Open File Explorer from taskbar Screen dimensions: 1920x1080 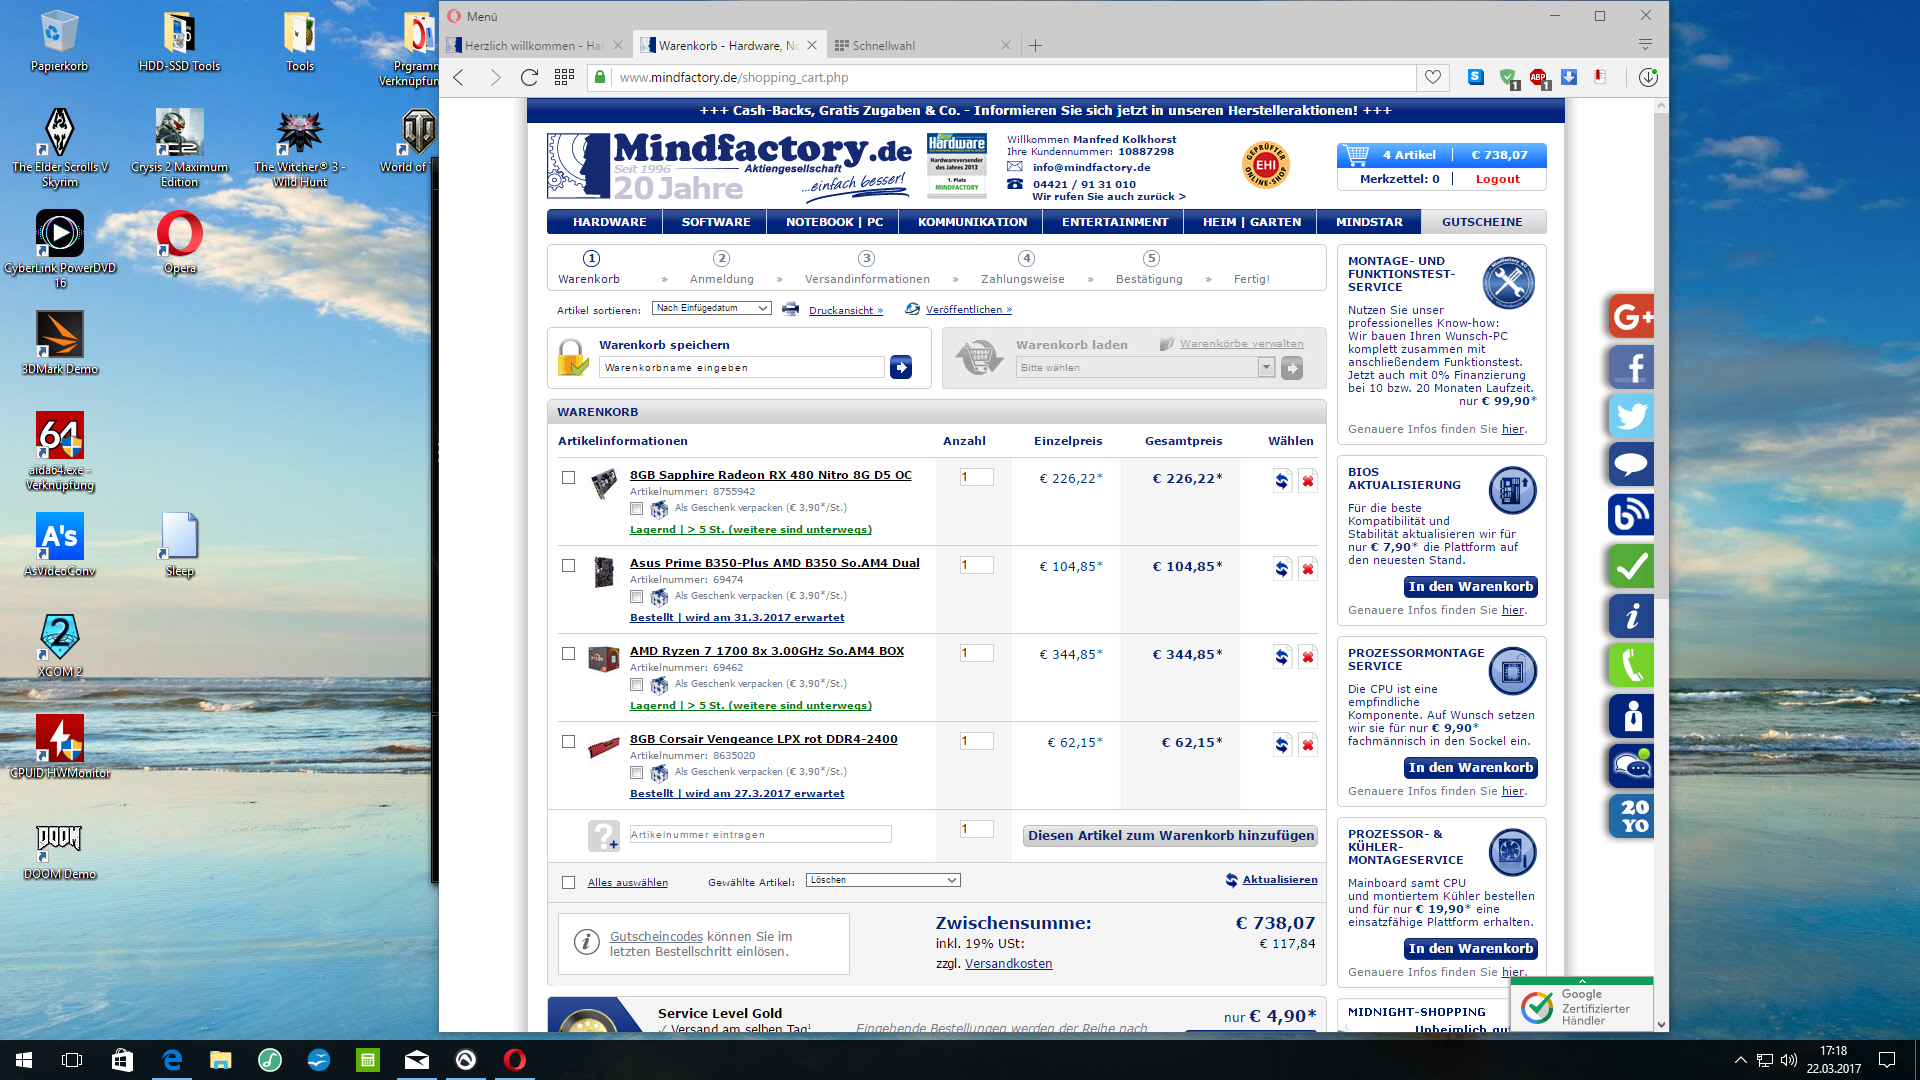coord(220,1060)
